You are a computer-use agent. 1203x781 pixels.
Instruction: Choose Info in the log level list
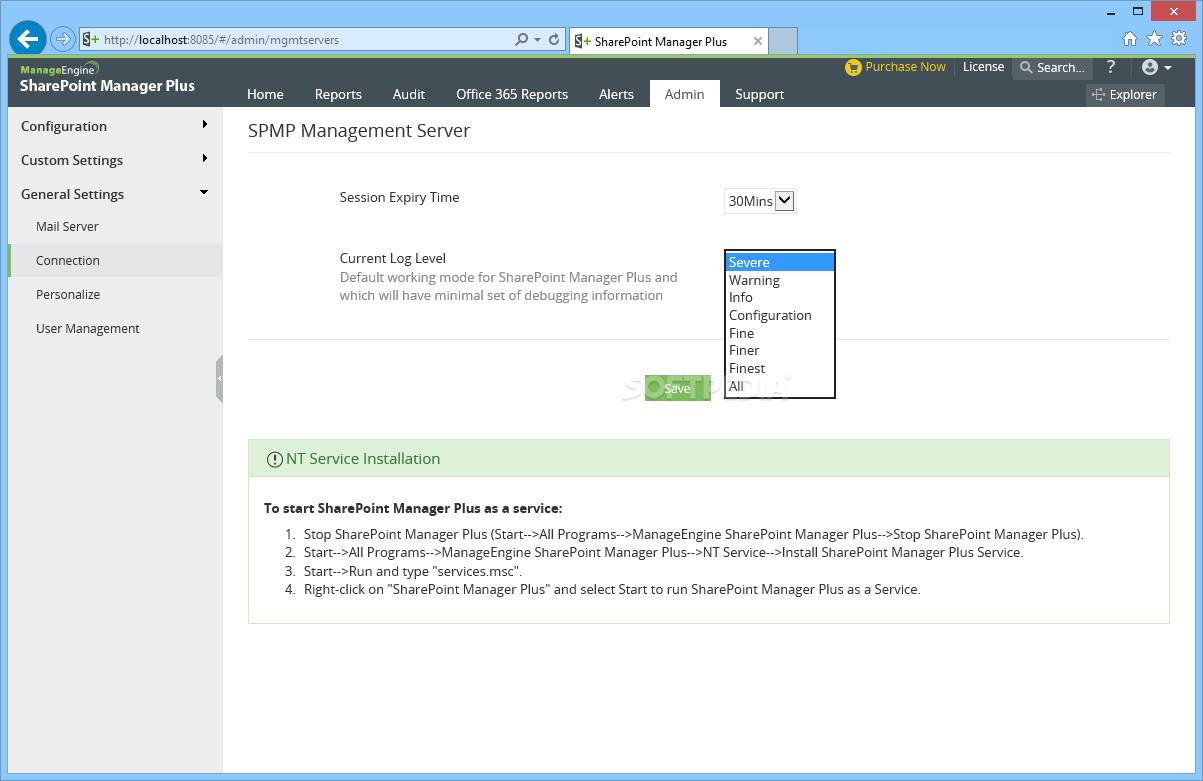pyautogui.click(x=780, y=297)
